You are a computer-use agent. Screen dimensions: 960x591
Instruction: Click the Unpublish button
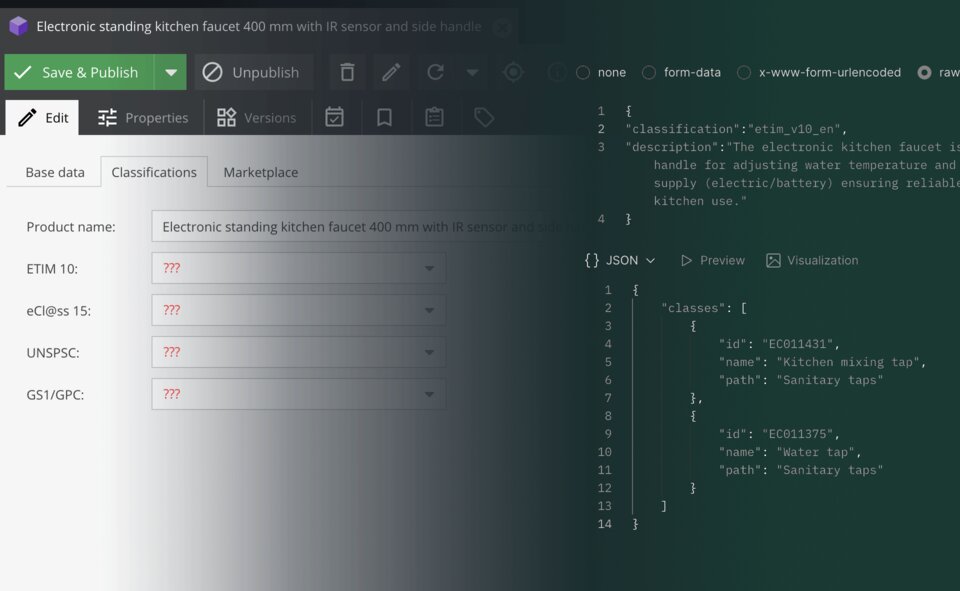253,72
